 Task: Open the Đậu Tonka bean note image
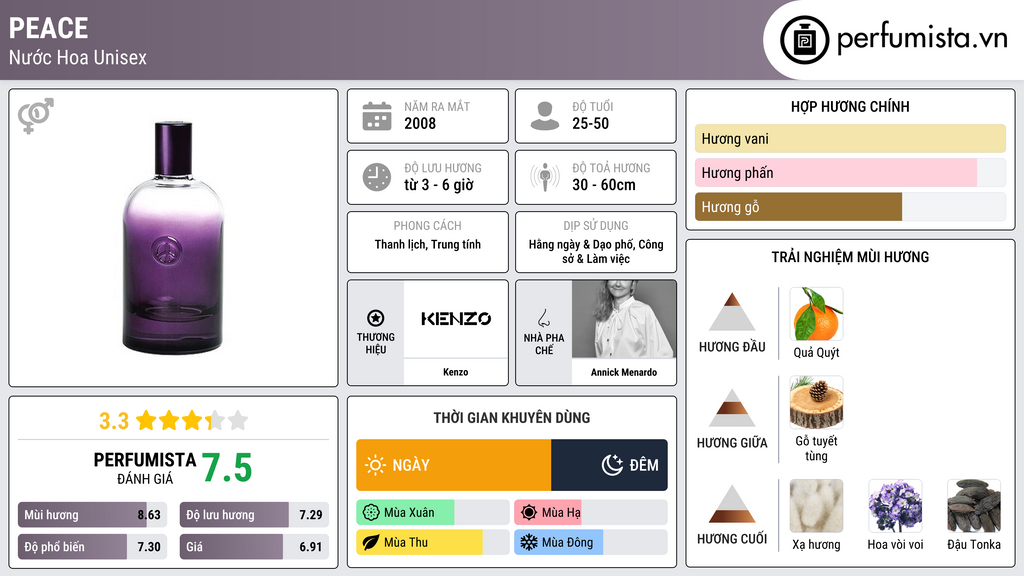(974, 506)
